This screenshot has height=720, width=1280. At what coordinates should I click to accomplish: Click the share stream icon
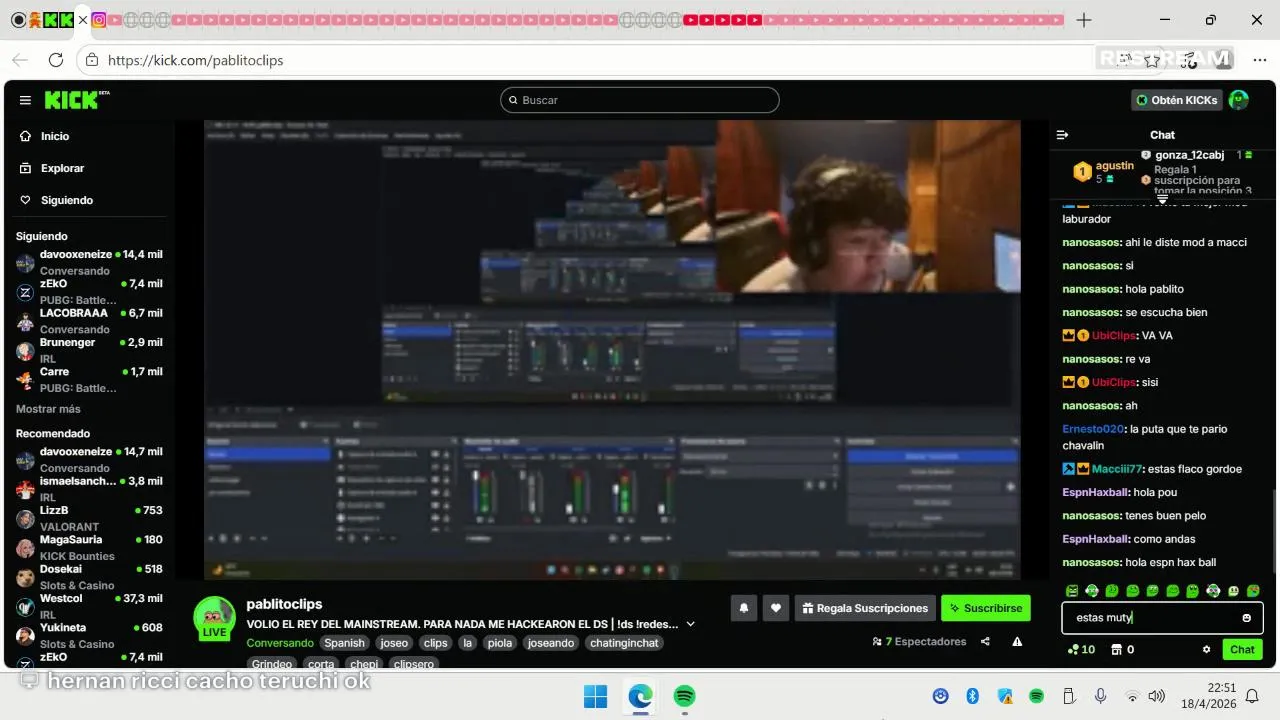[986, 642]
